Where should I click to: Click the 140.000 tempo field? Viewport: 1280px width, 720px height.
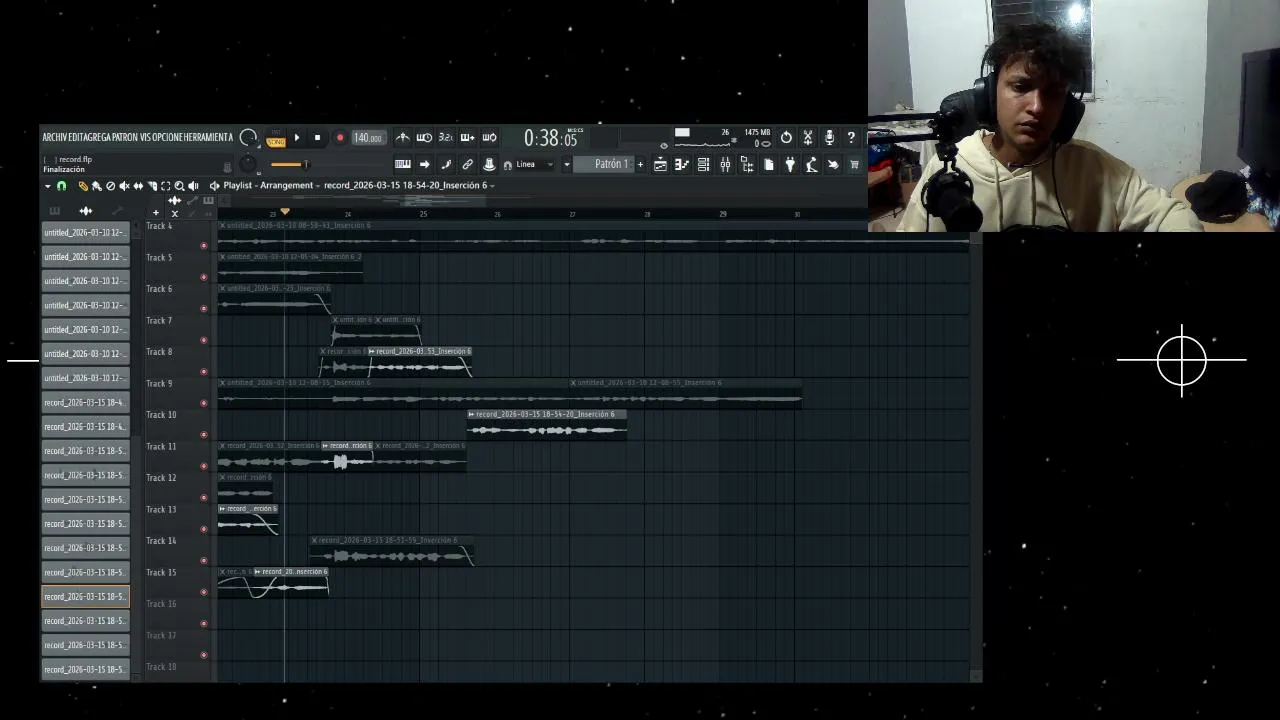pyautogui.click(x=368, y=138)
